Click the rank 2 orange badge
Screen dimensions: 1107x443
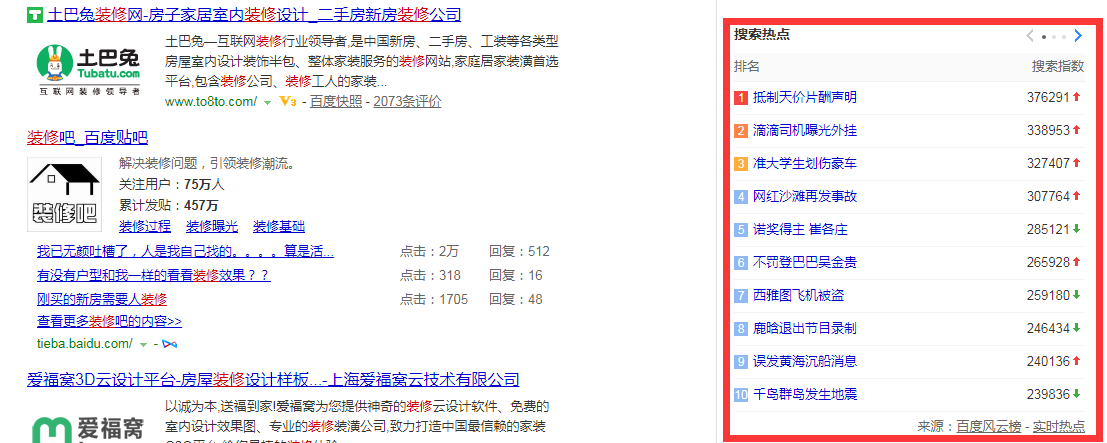coord(741,131)
